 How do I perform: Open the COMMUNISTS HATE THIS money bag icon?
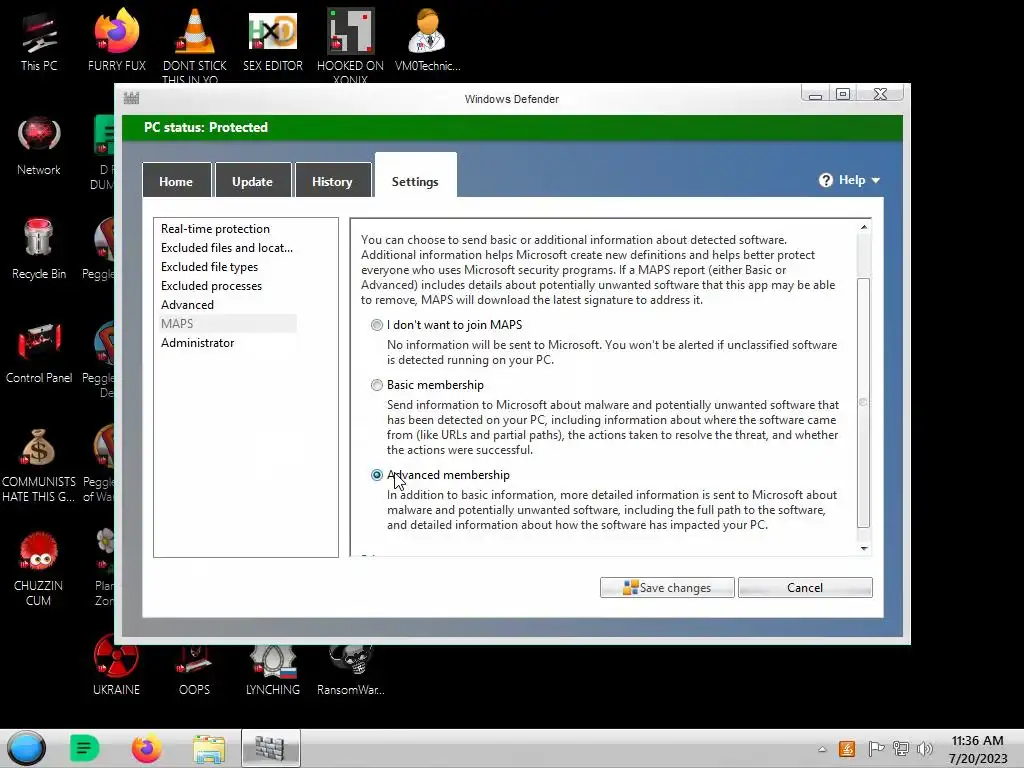[39, 464]
